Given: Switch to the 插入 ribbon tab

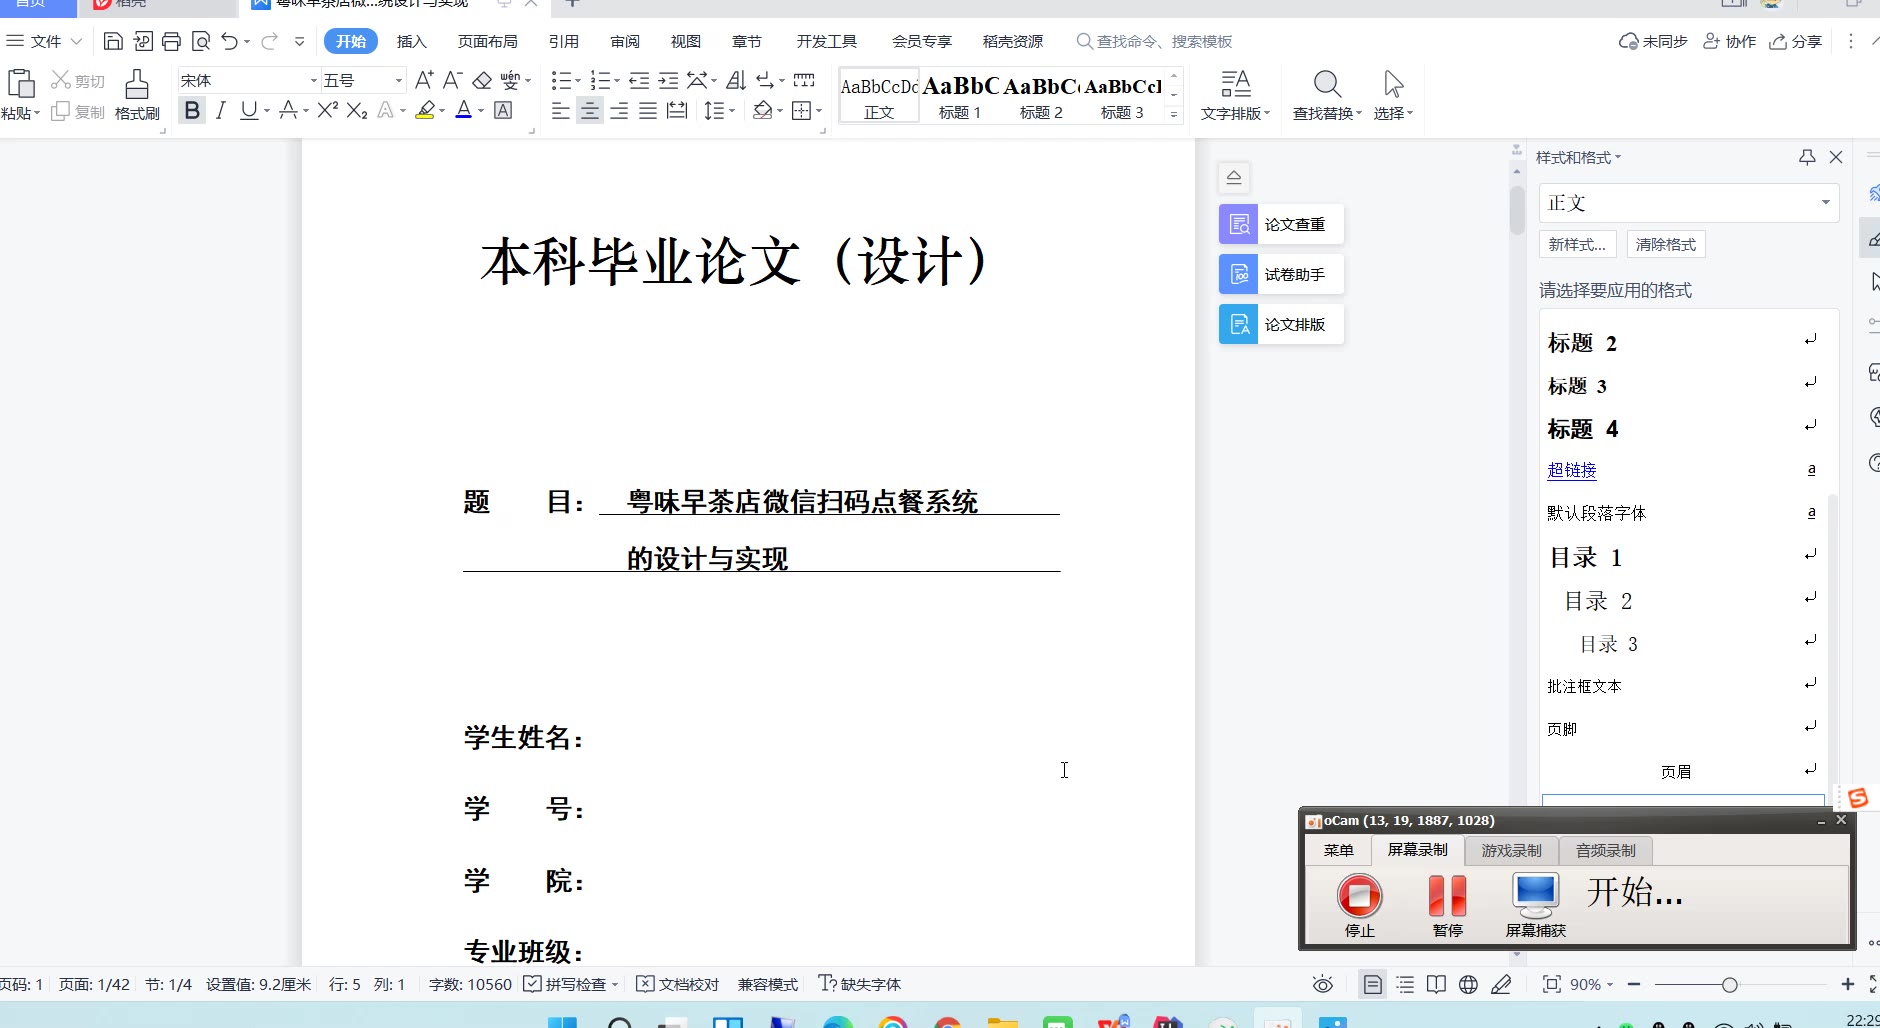Looking at the screenshot, I should click(x=411, y=41).
